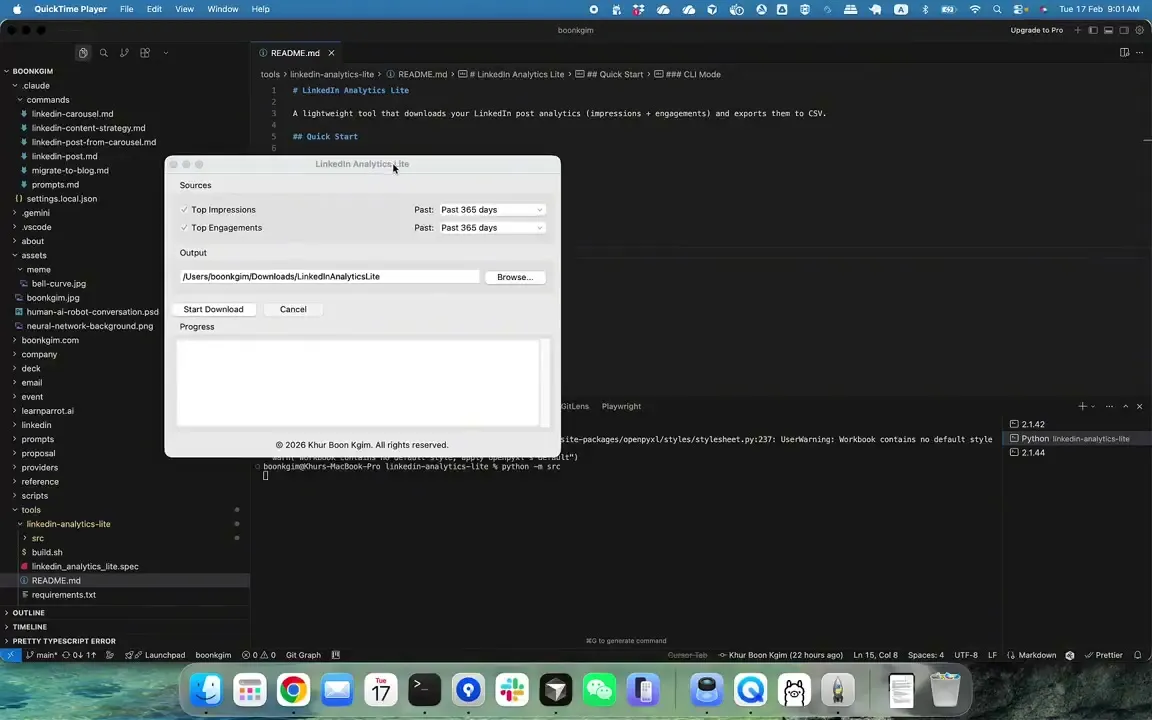
Task: Open the Edit menu
Action: coord(154,9)
